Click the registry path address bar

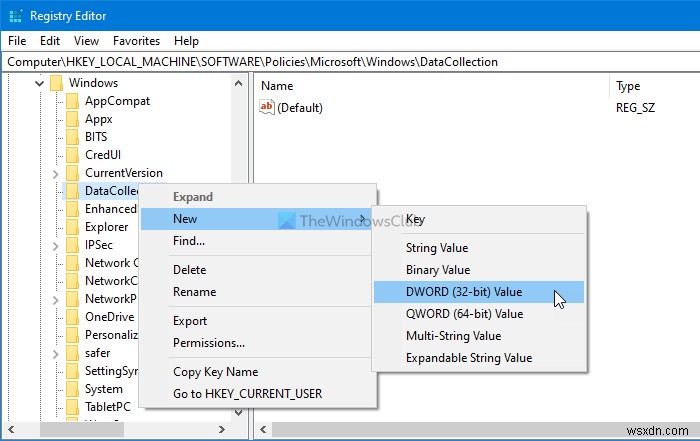pyautogui.click(x=350, y=62)
